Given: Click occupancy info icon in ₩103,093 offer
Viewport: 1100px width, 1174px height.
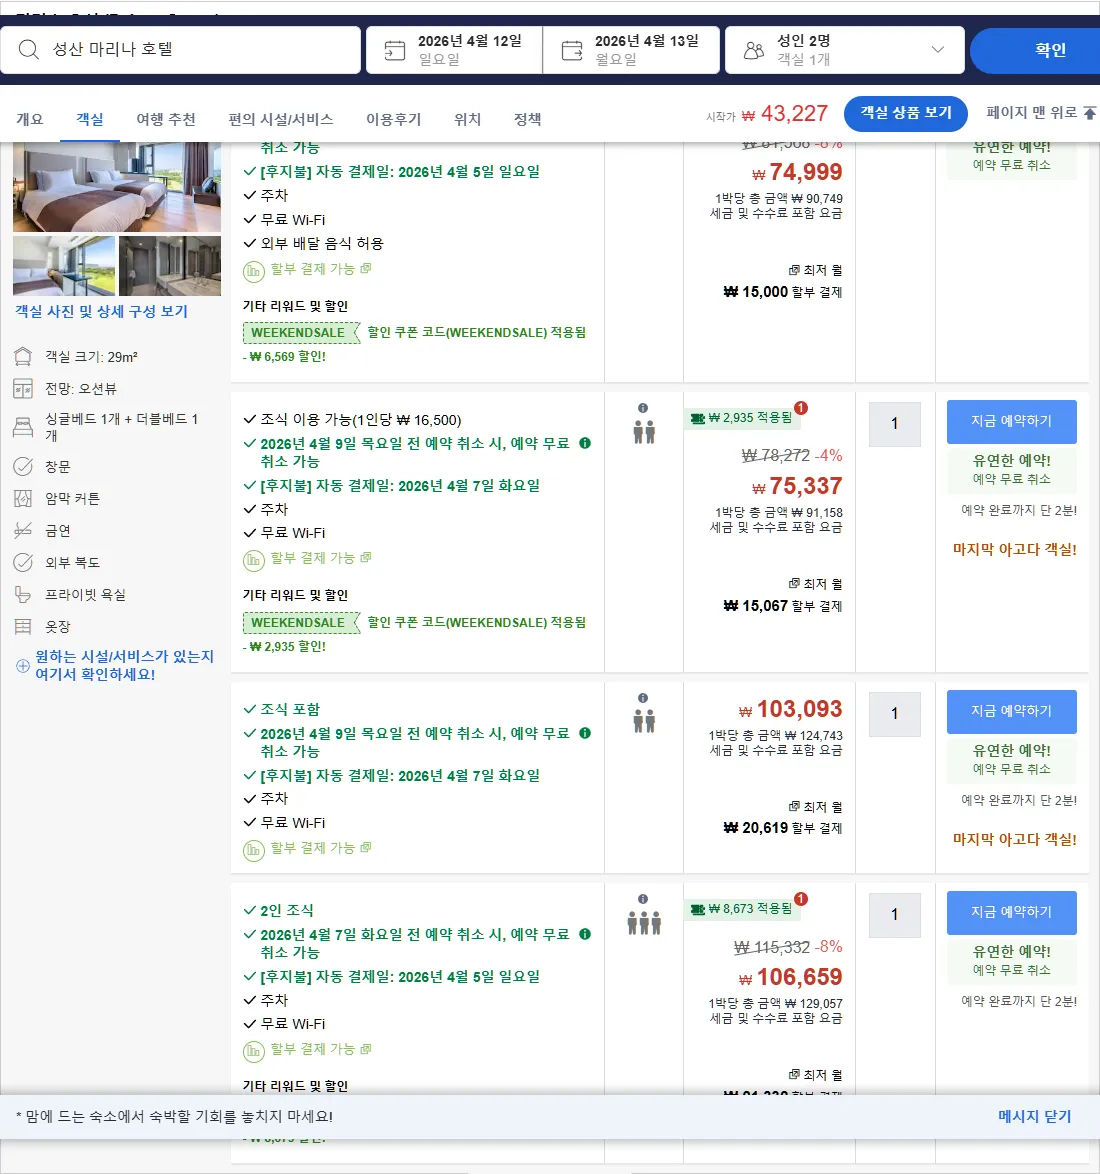Looking at the screenshot, I should 643,698.
